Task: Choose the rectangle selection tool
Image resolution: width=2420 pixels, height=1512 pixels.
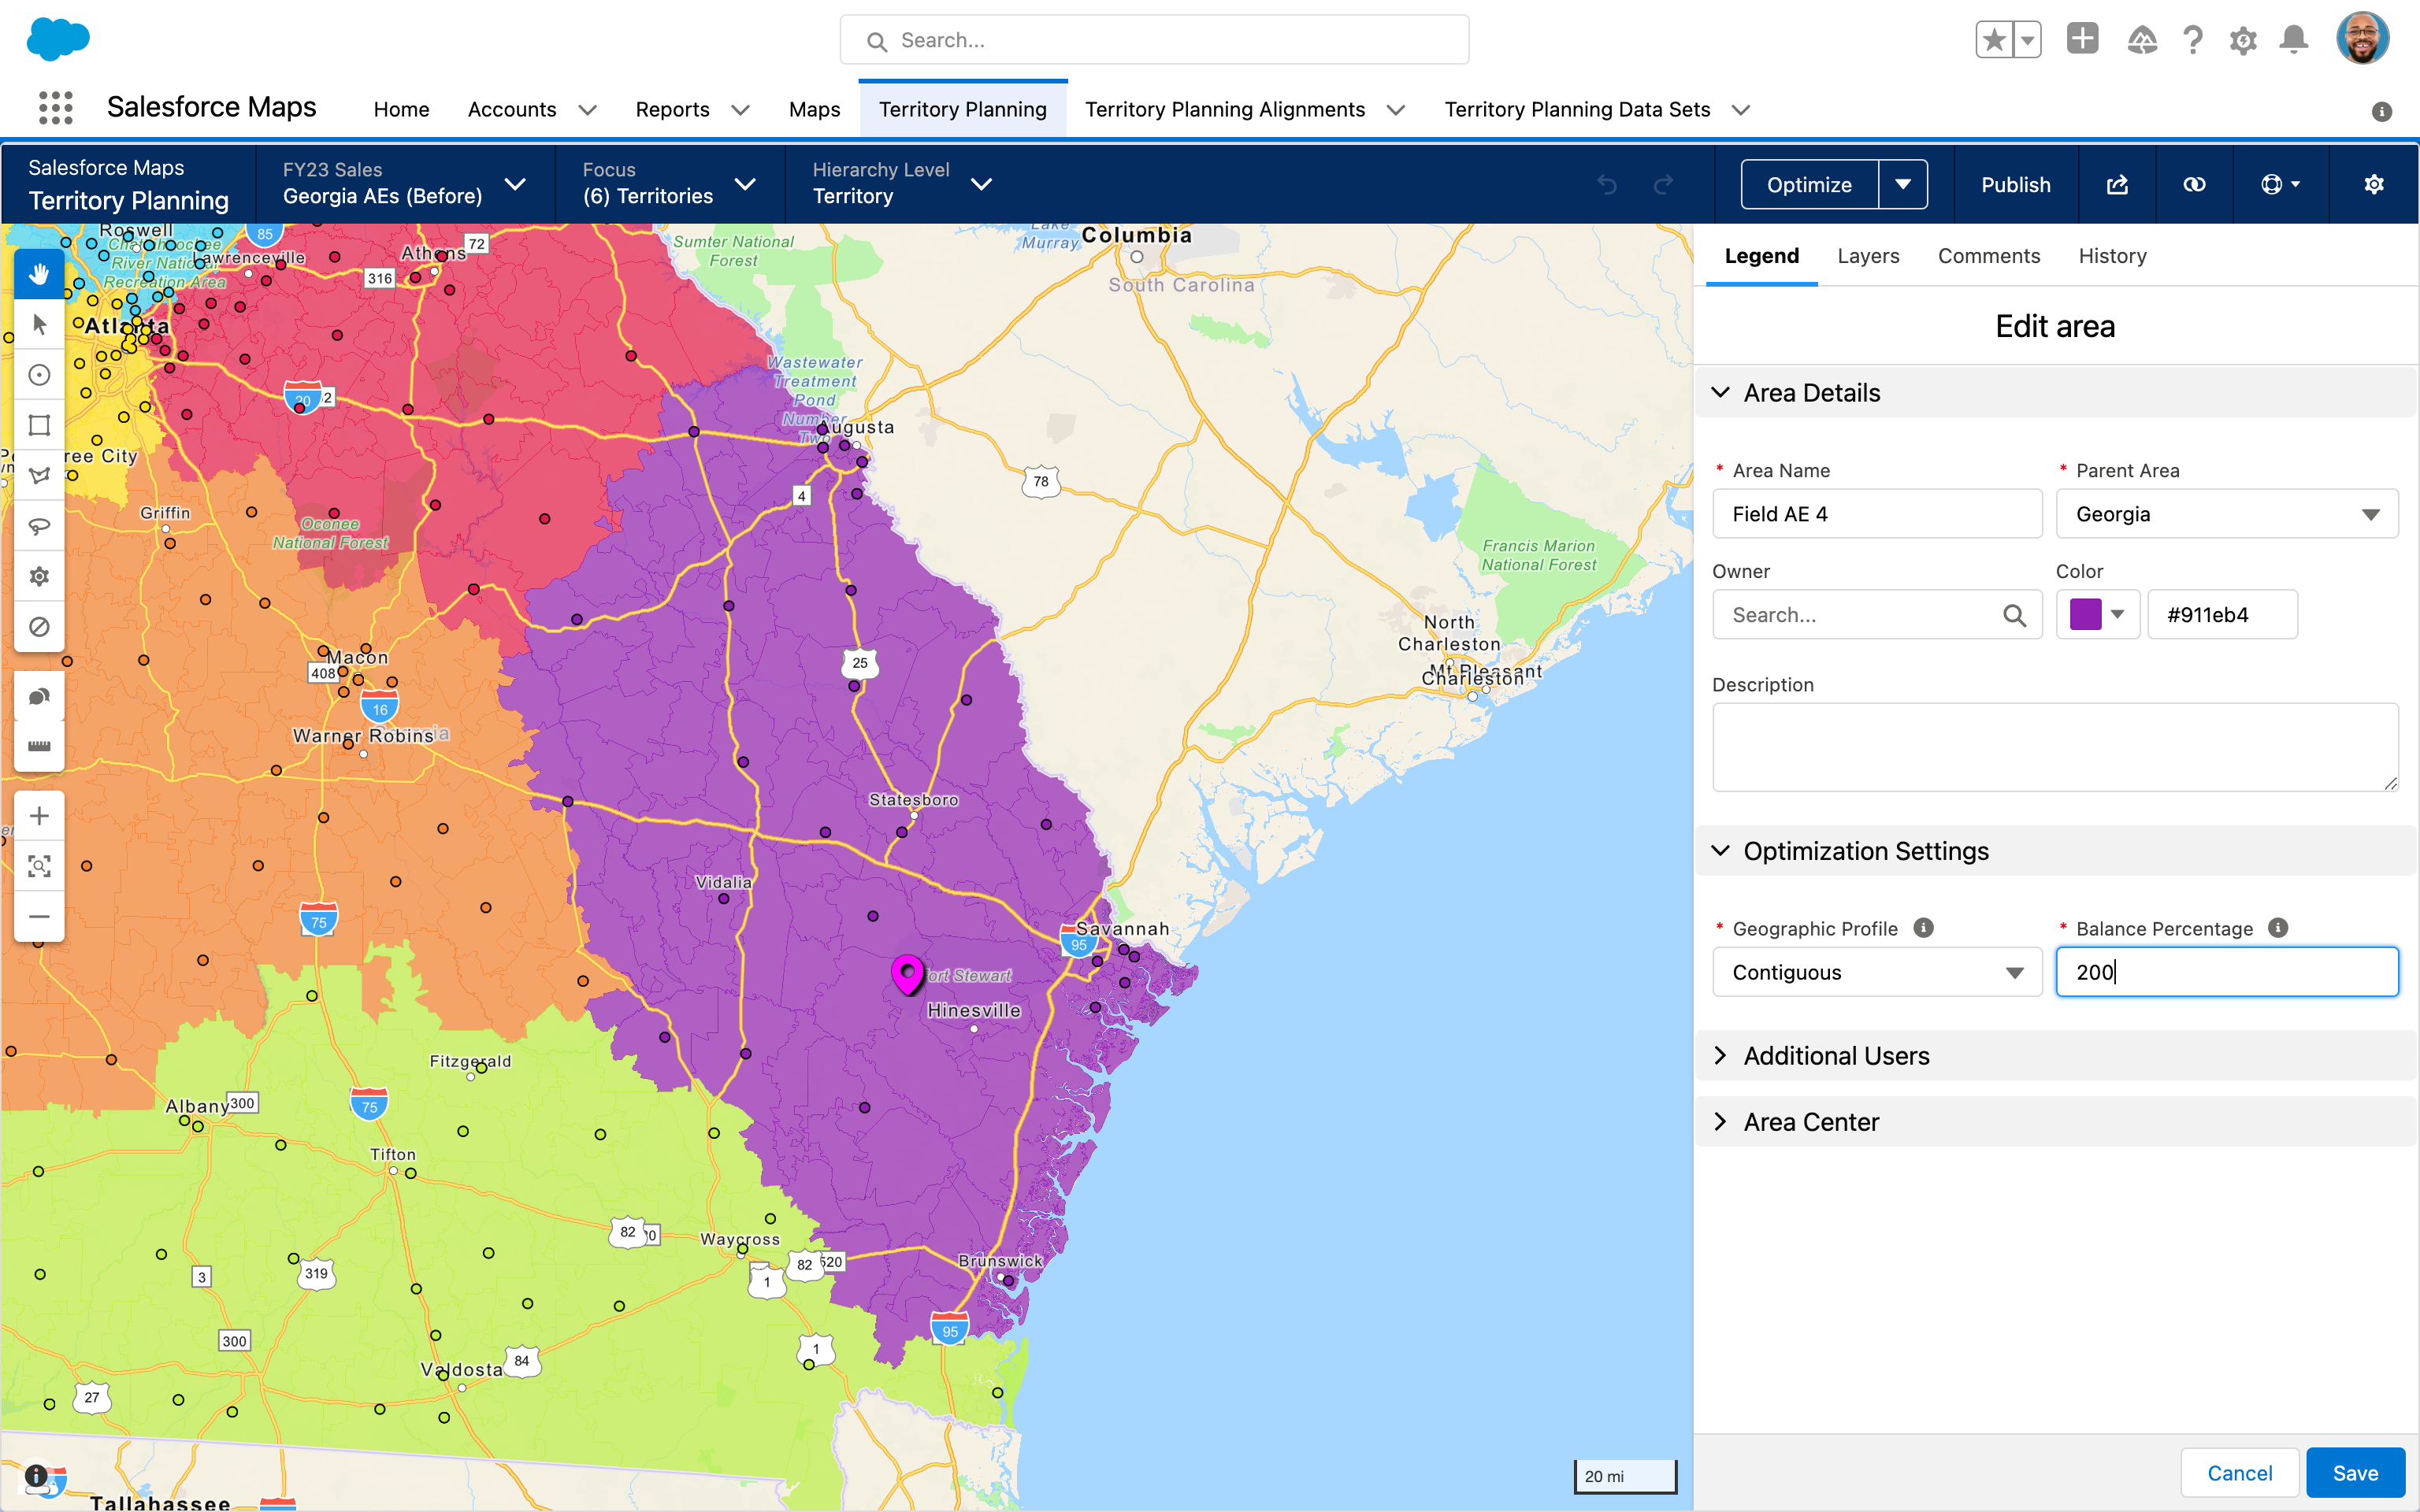Action: click(39, 425)
